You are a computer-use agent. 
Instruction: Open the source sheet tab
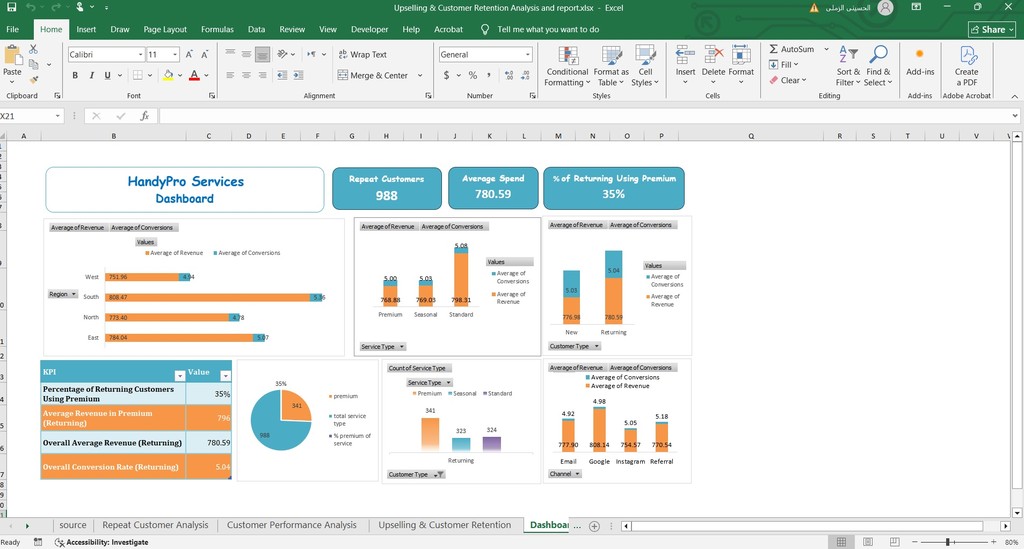coord(72,525)
